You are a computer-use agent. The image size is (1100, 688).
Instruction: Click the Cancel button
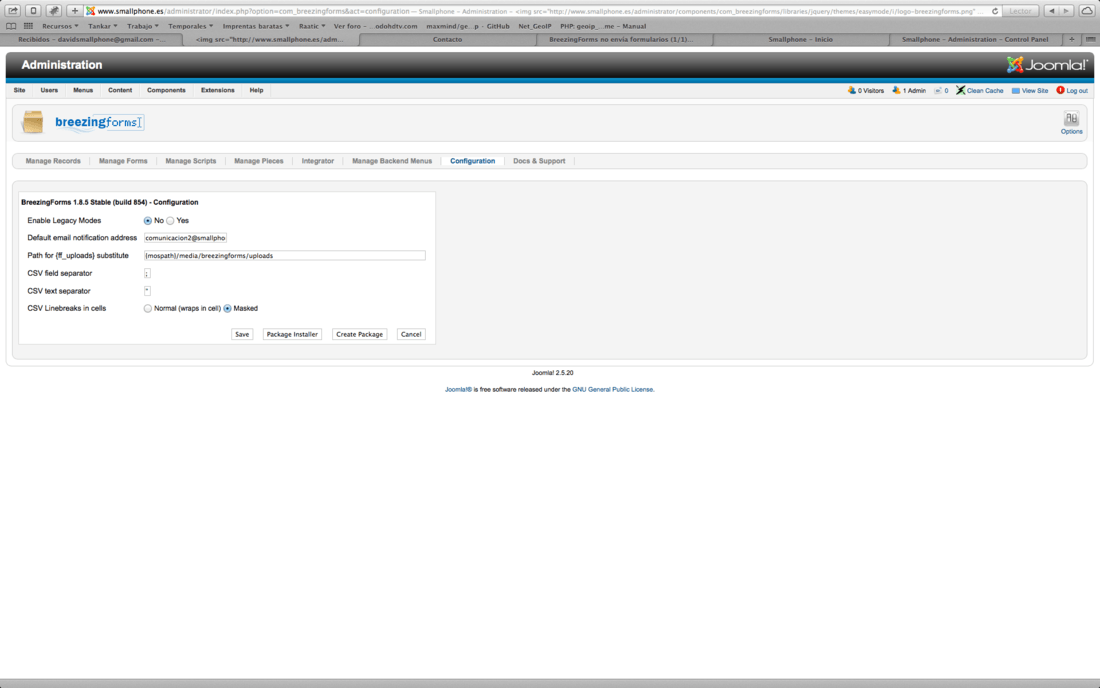411,335
